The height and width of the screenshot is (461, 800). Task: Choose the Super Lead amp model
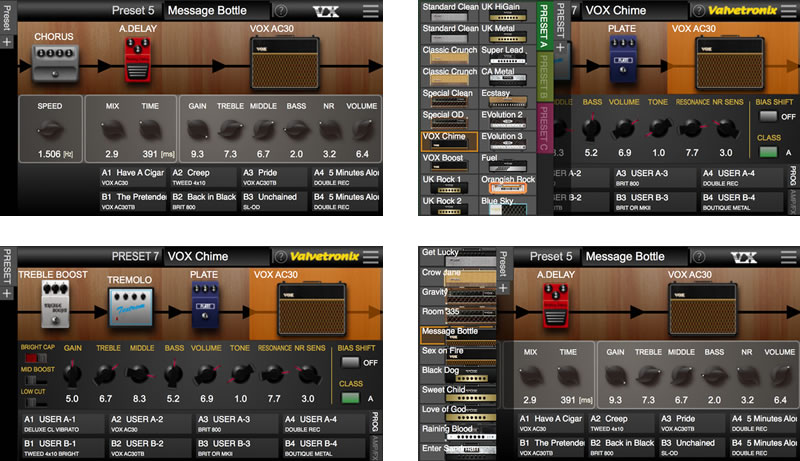tap(507, 55)
